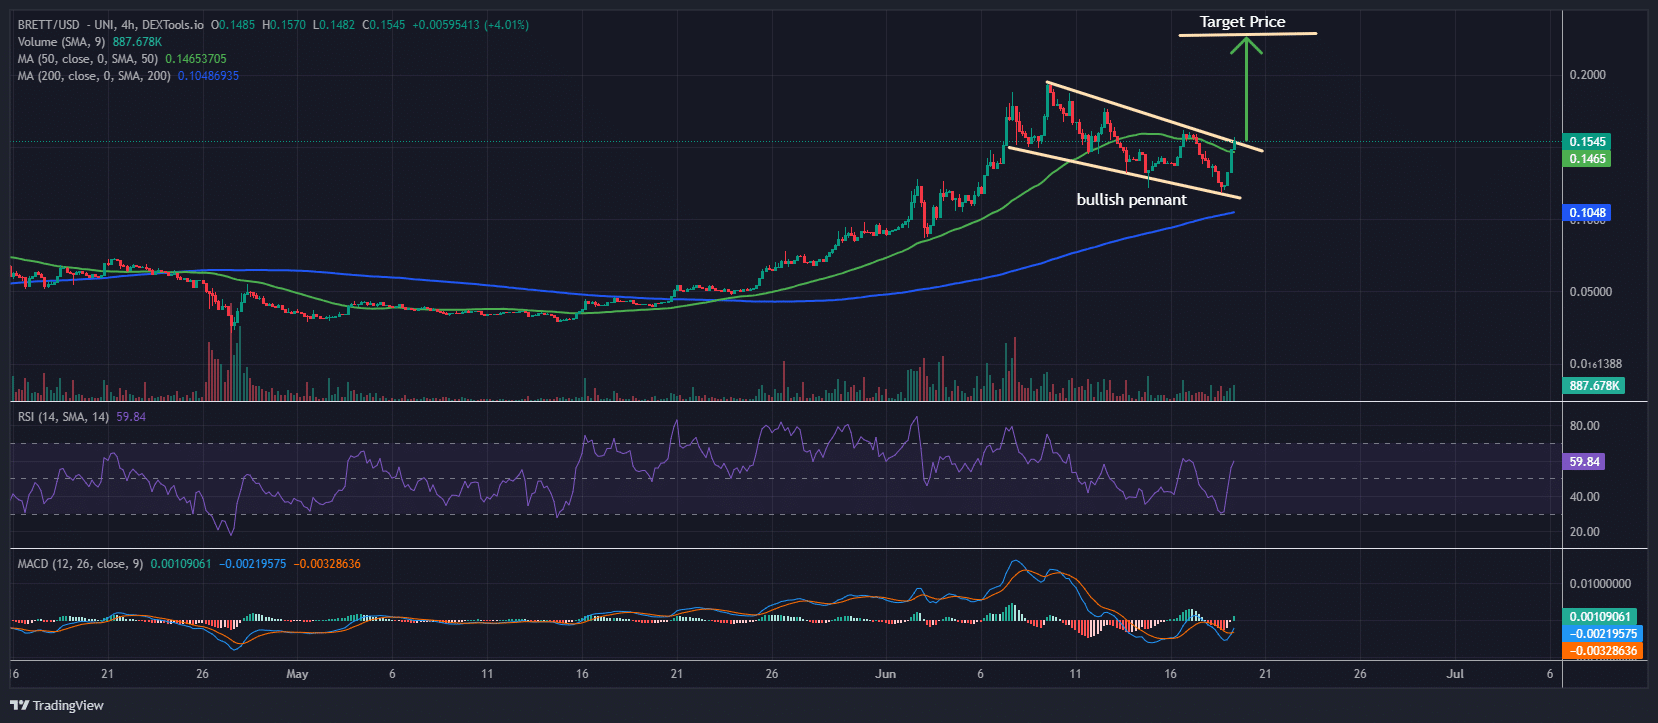1658x723 pixels.
Task: Select the RSI (14, SMA, 14) legend
Action: click(64, 417)
